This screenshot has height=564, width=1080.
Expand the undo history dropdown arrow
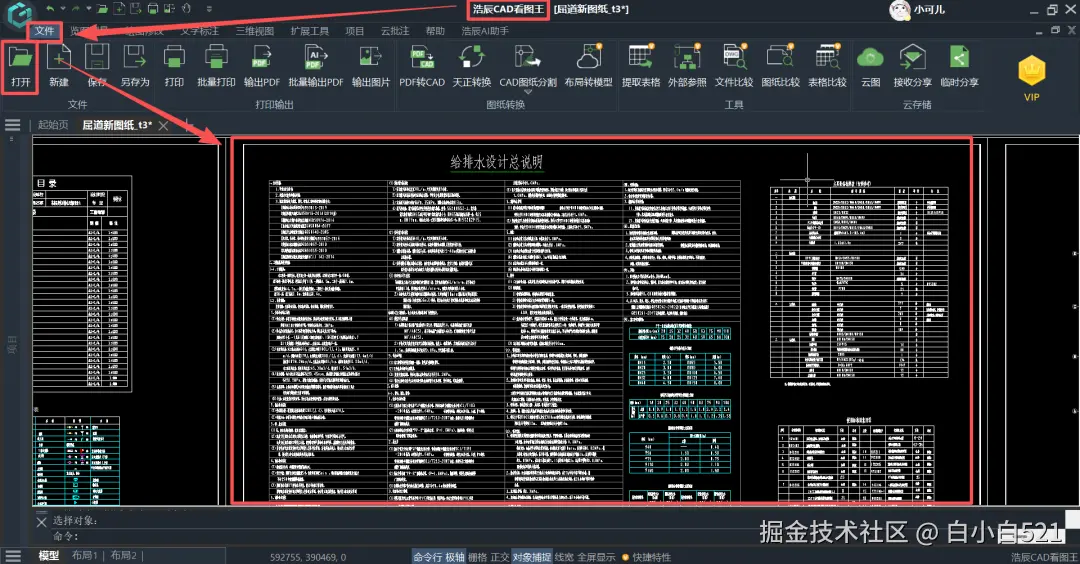(63, 9)
